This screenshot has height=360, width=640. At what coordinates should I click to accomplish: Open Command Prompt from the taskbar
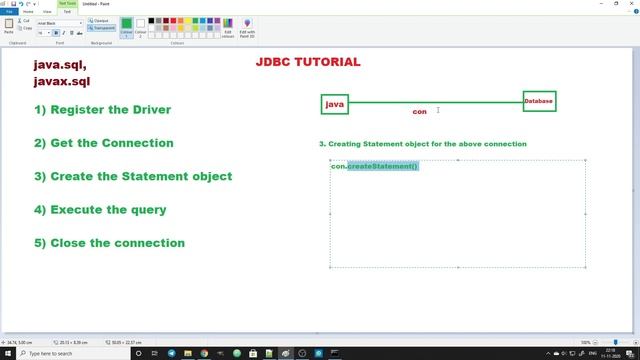pyautogui.click(x=334, y=353)
